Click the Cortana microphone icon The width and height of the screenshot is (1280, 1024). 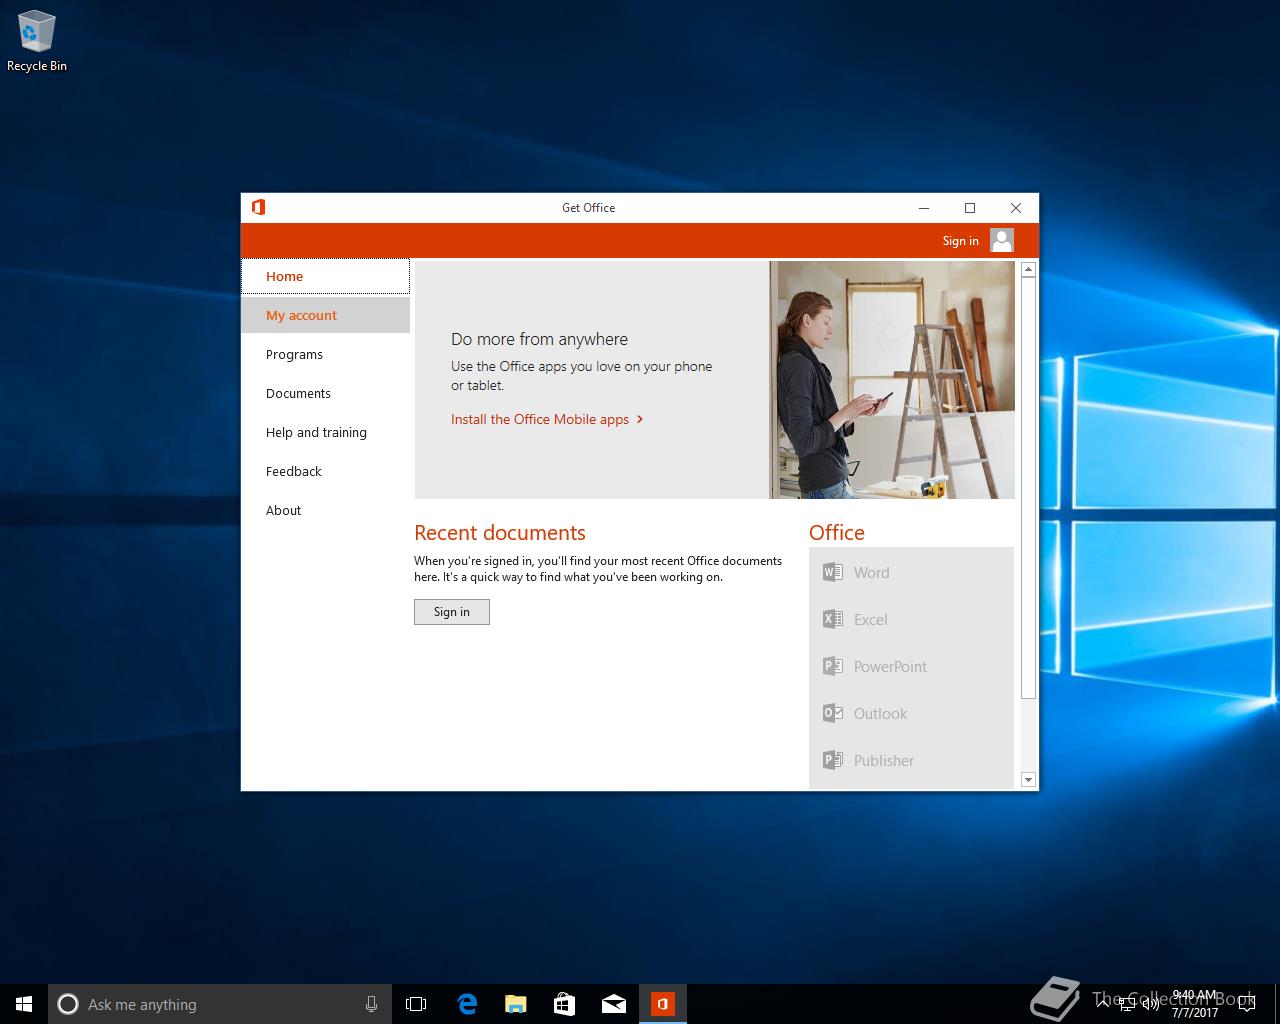point(371,1004)
